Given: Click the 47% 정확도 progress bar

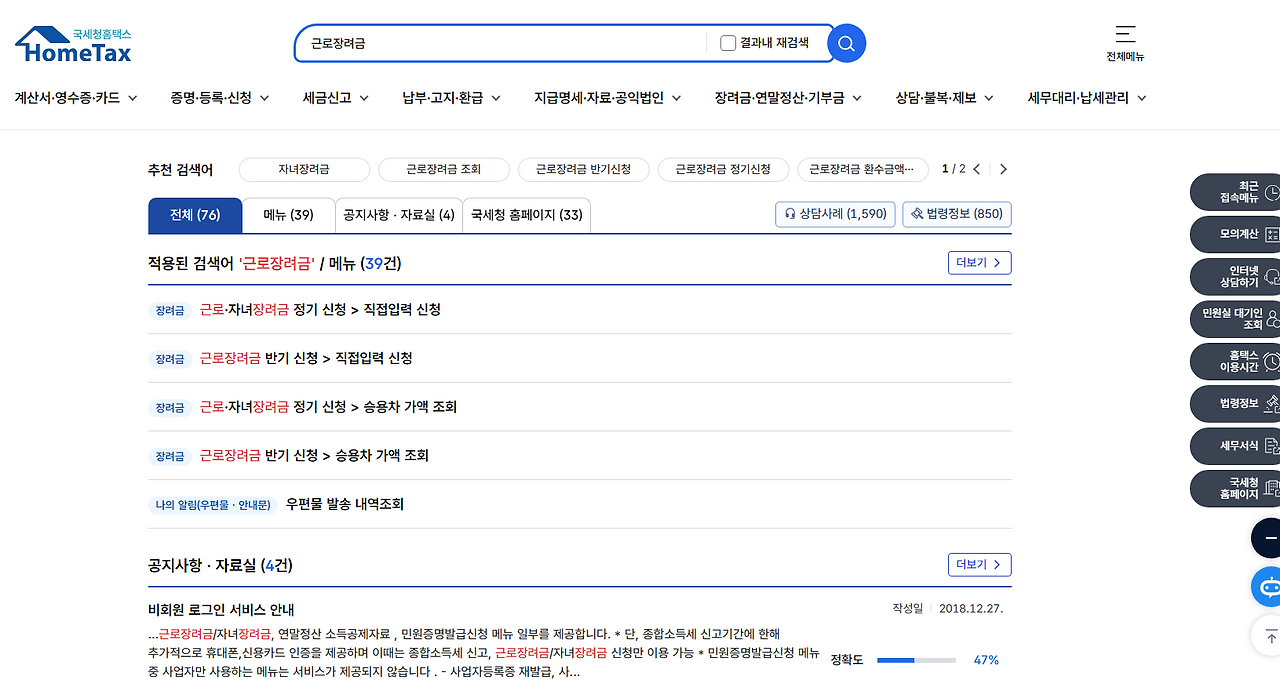Looking at the screenshot, I should click(916, 660).
